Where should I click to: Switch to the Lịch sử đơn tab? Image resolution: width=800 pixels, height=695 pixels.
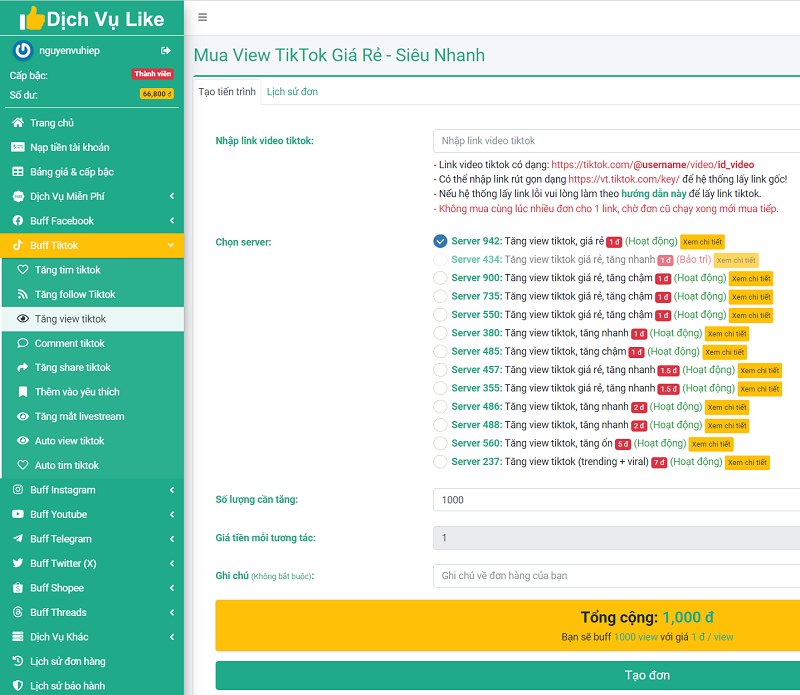(x=292, y=92)
